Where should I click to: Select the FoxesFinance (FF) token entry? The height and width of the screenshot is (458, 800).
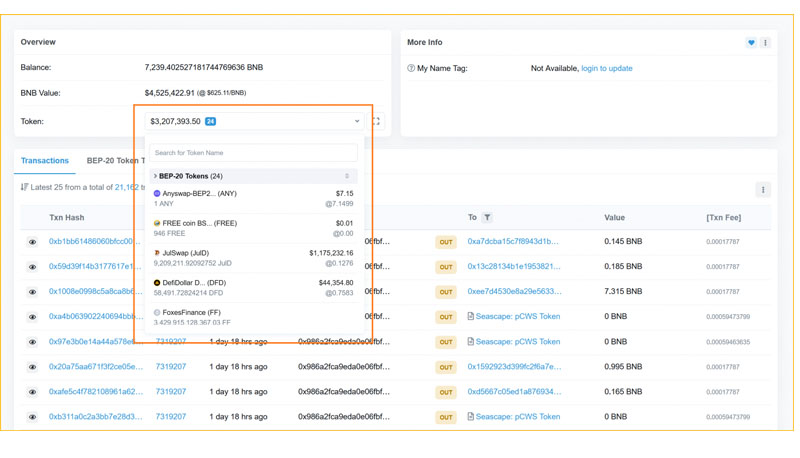(x=254, y=317)
